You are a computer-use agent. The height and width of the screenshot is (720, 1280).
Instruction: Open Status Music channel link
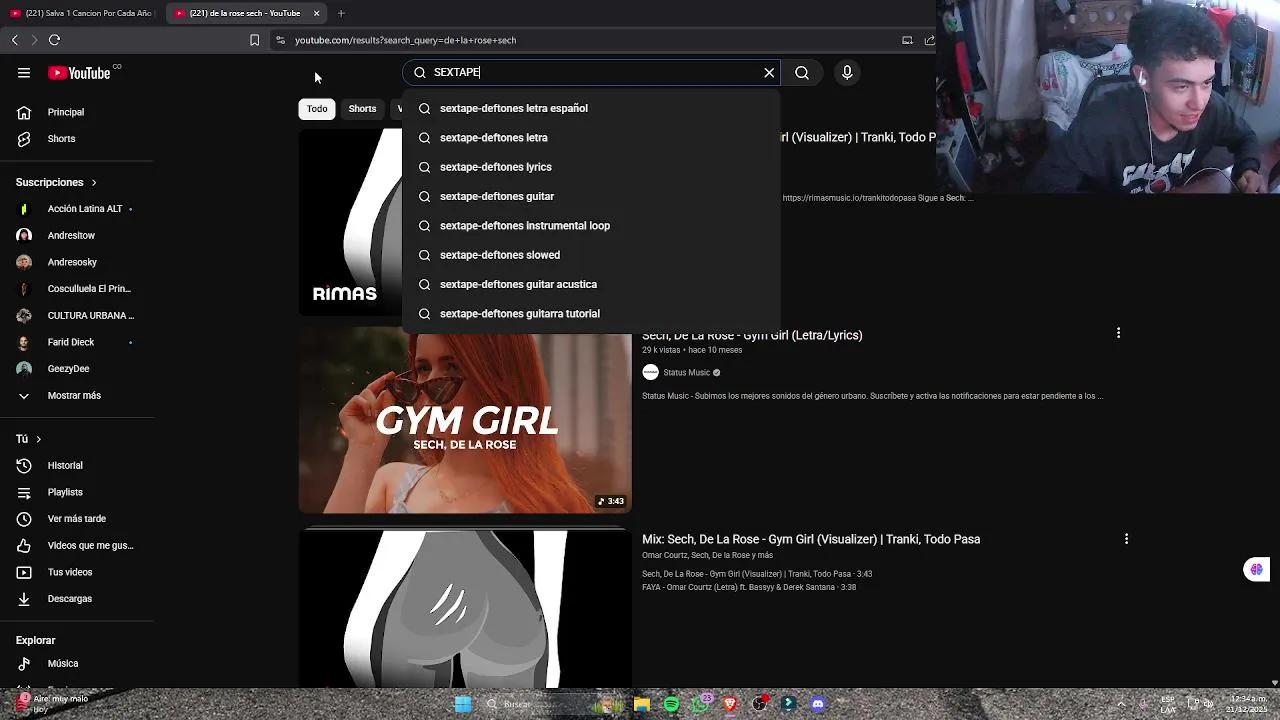[x=686, y=372]
